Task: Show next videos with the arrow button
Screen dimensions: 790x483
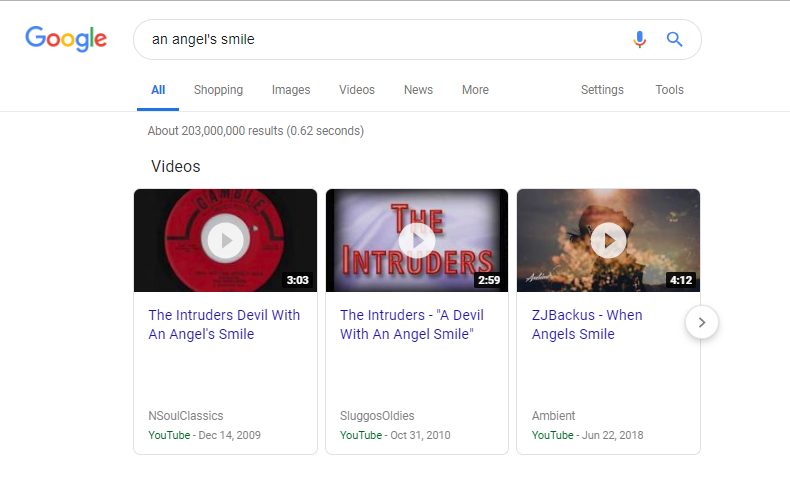Action: click(x=702, y=322)
